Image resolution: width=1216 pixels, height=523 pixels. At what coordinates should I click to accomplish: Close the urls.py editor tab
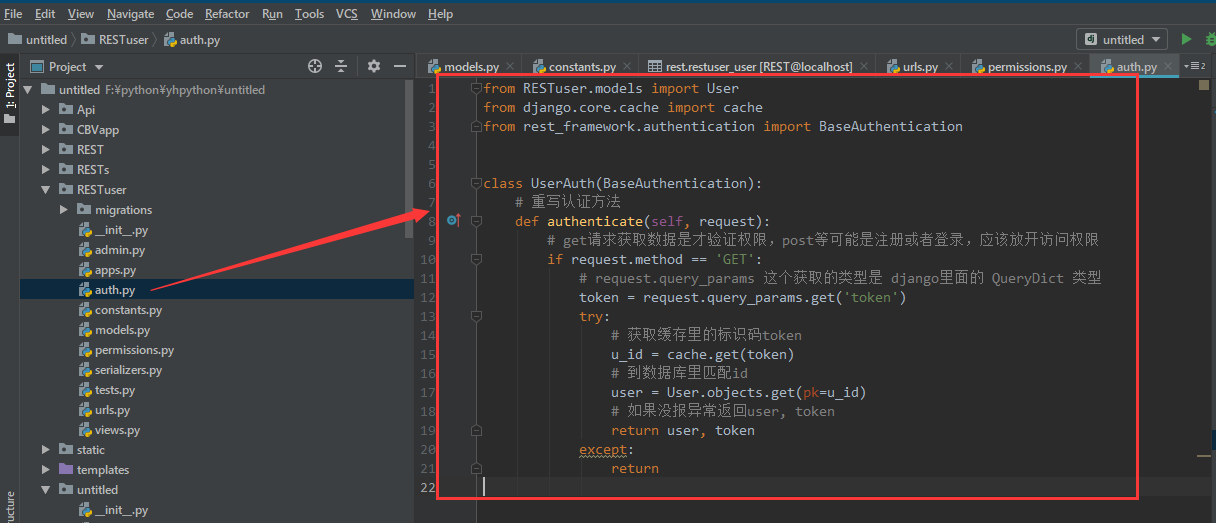[950, 67]
